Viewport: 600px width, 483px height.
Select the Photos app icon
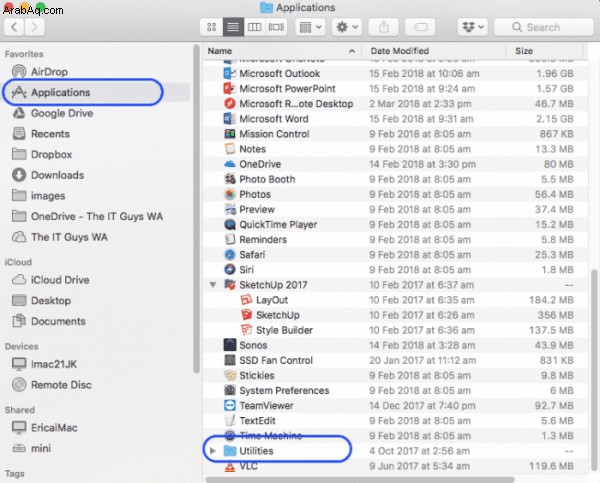[x=230, y=194]
